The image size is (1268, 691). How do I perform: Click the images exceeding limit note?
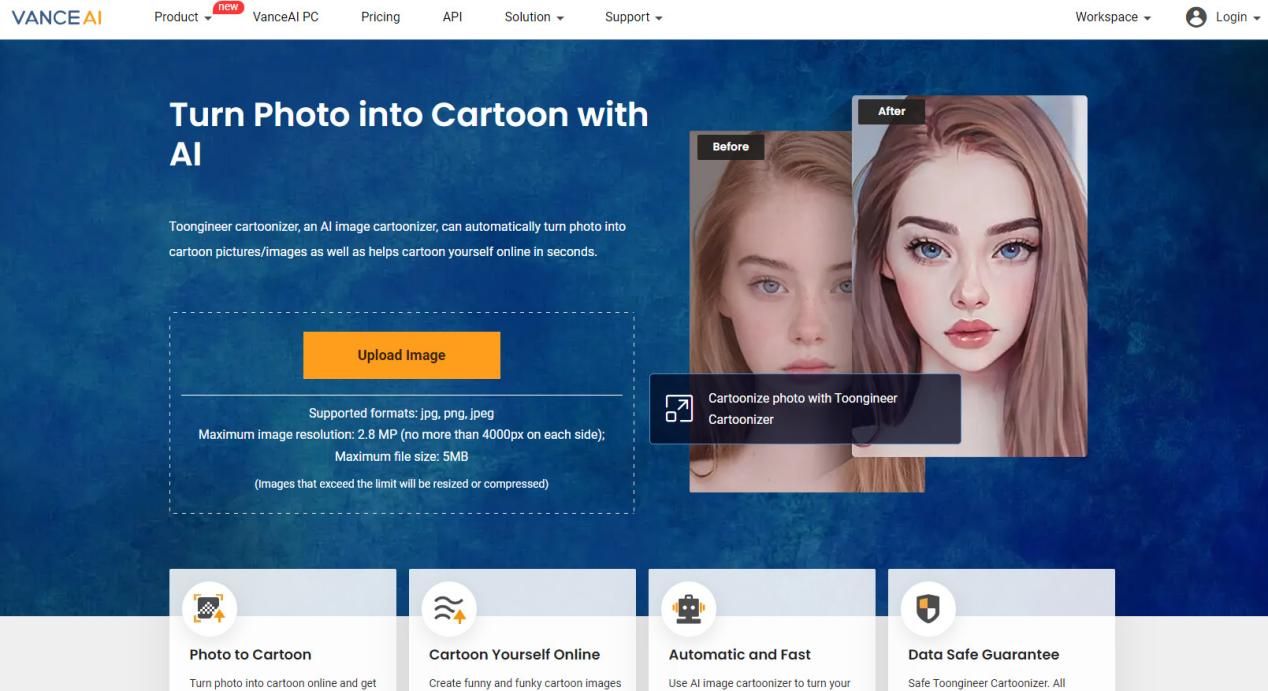[401, 484]
